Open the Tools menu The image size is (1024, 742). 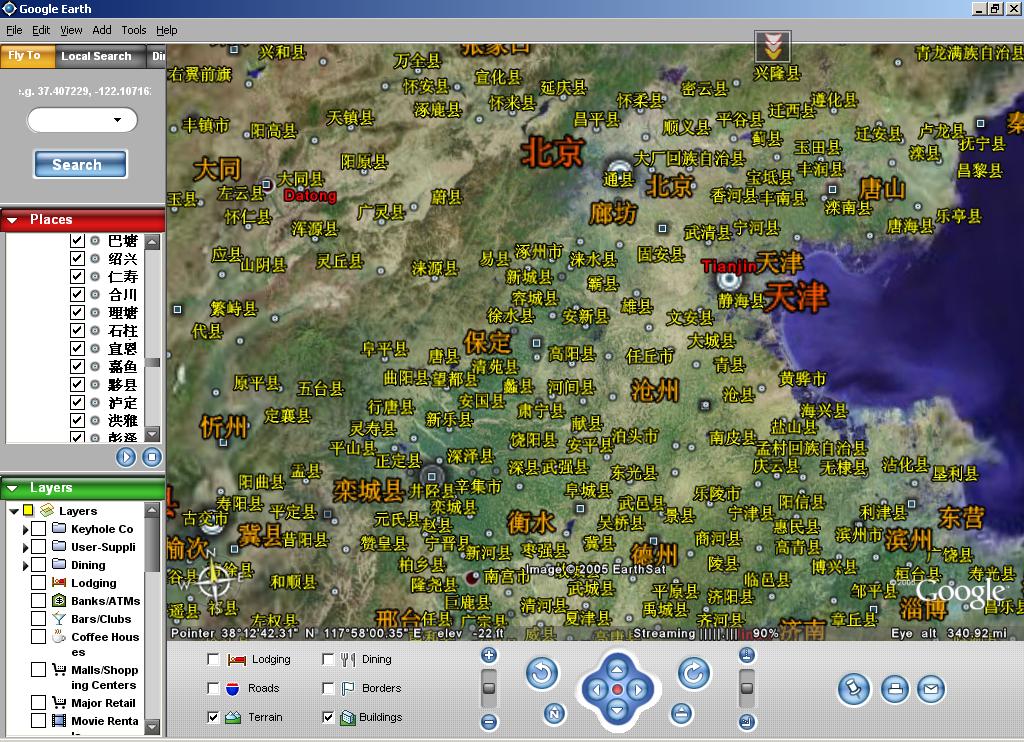tap(133, 30)
